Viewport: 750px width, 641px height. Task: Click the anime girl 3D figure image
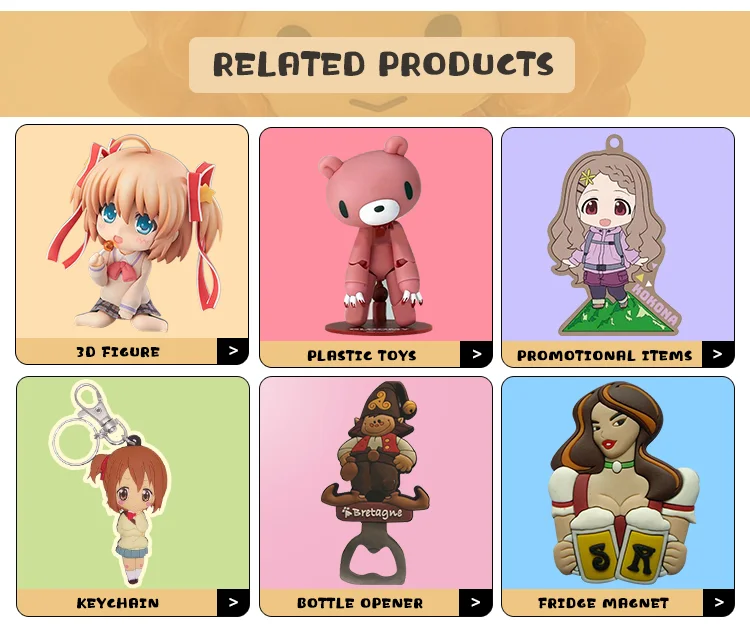pos(135,233)
